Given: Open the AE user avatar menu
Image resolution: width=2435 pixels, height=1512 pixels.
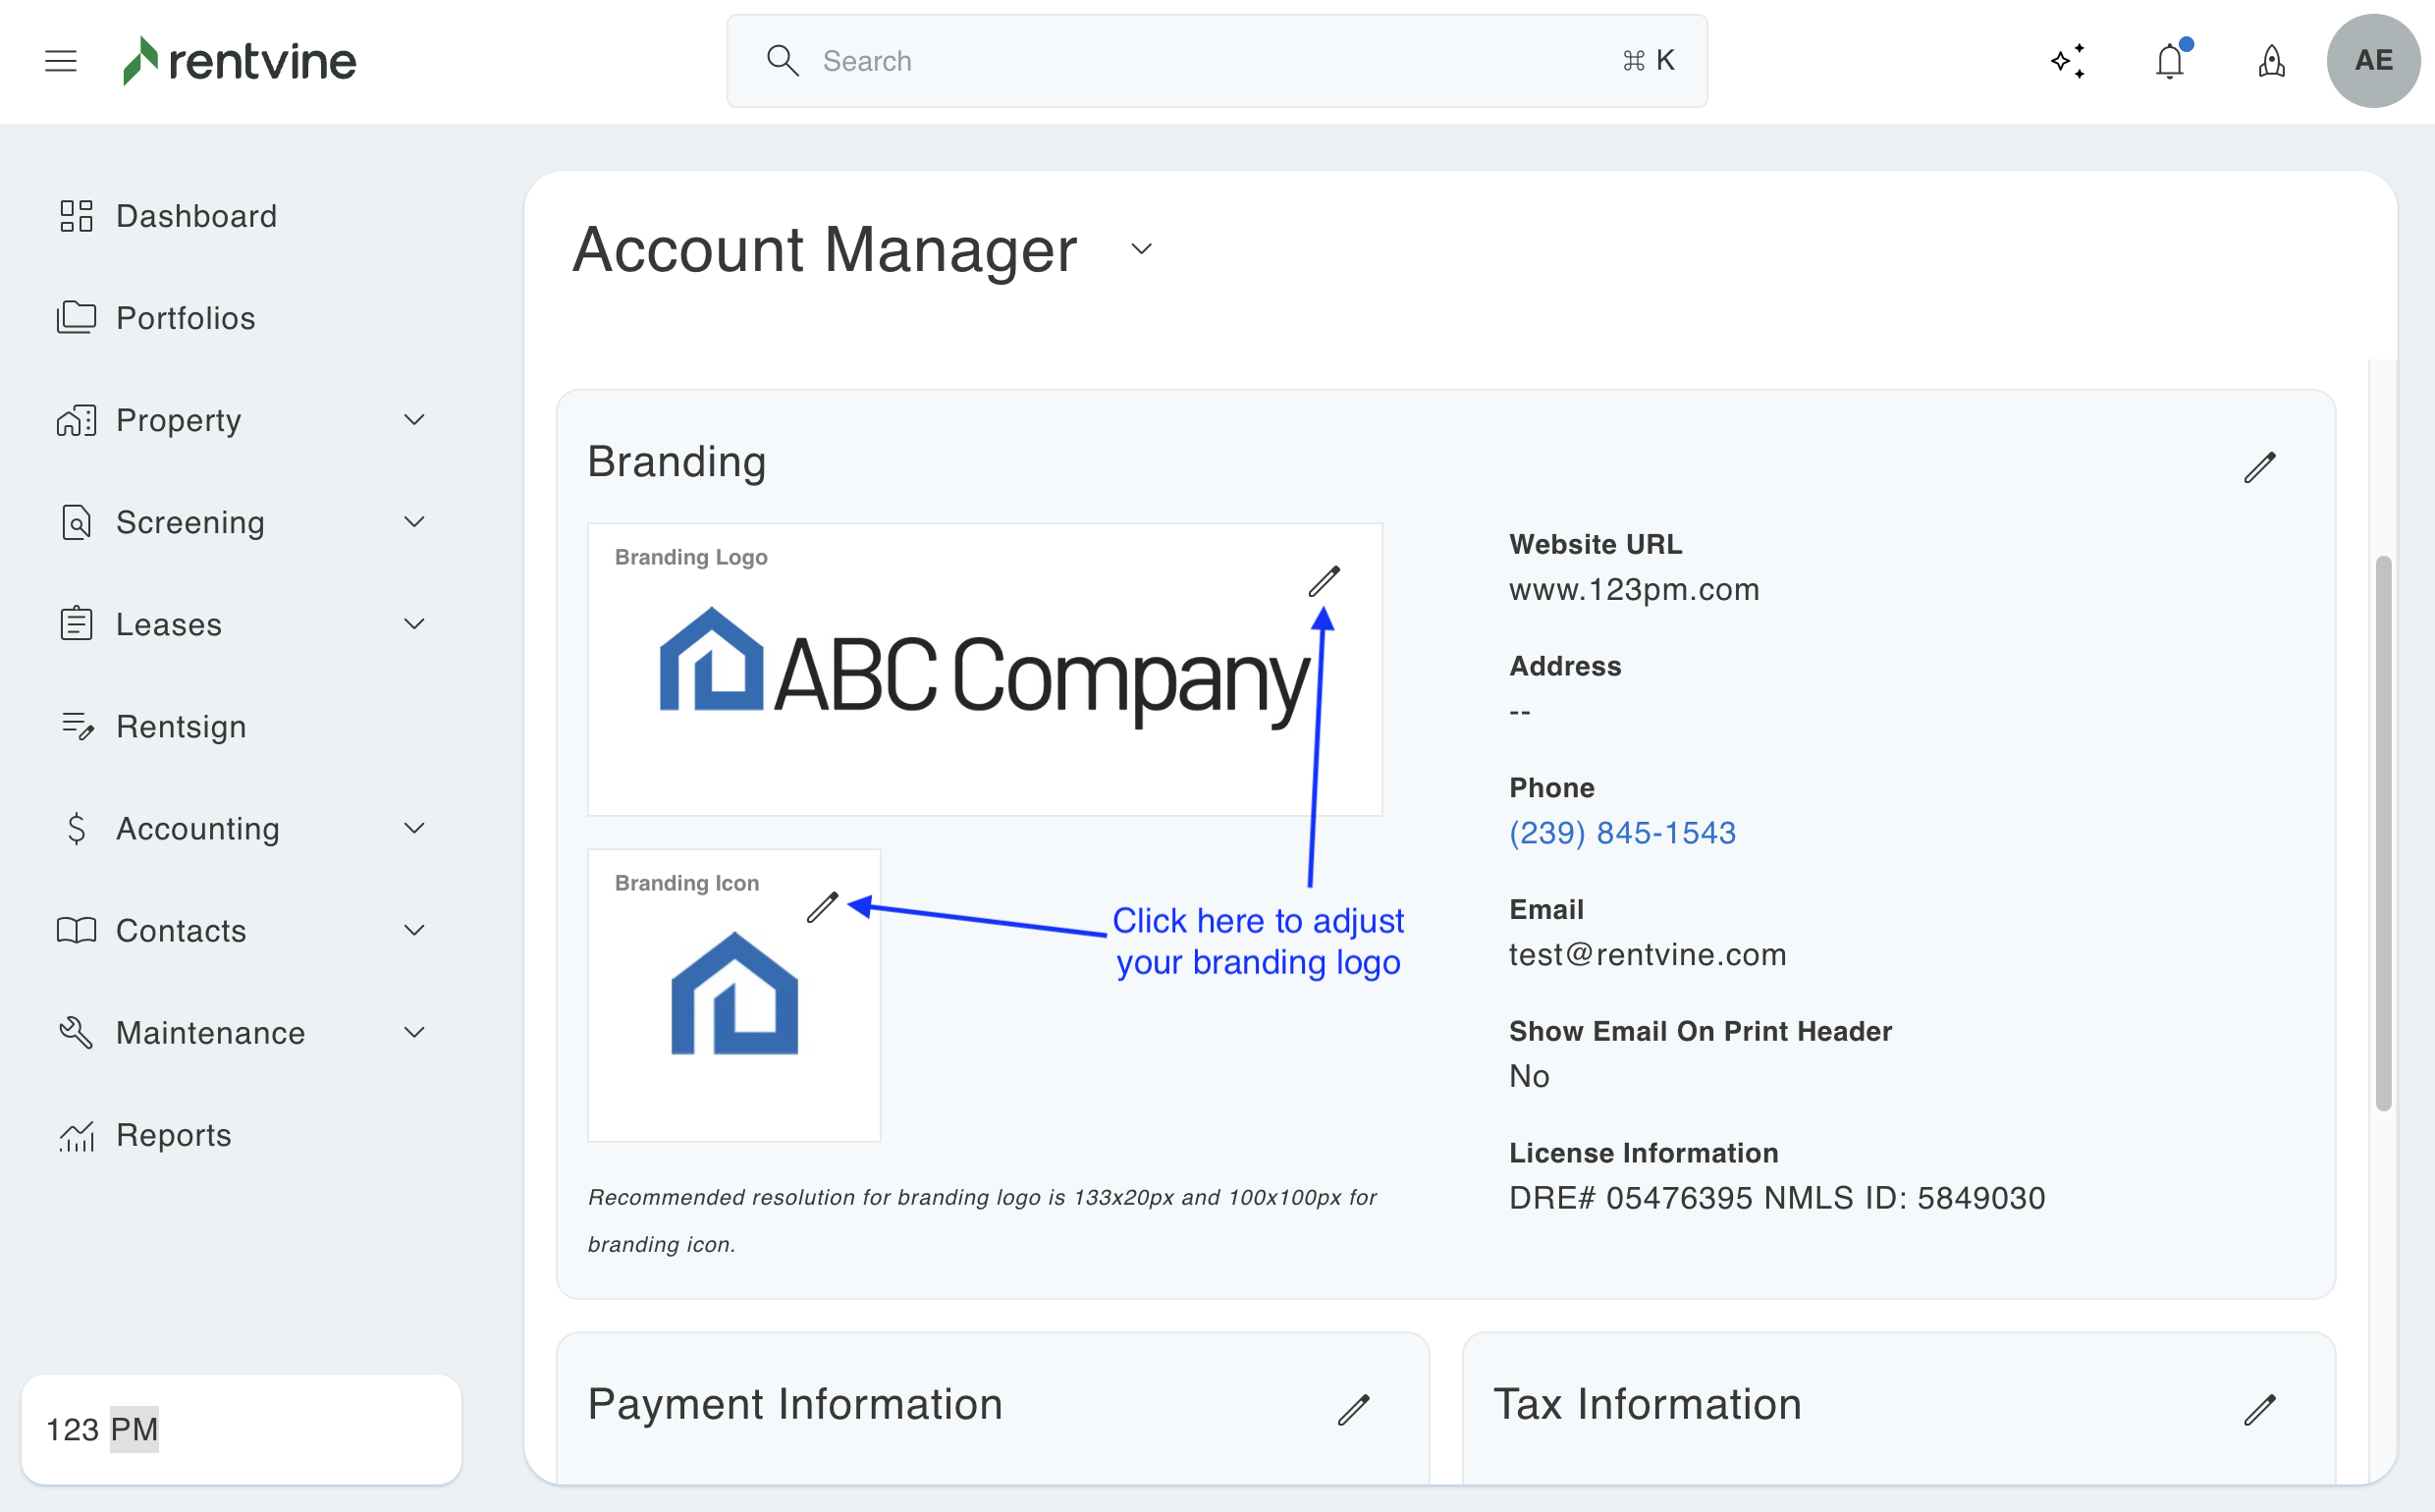Looking at the screenshot, I should click(2373, 61).
